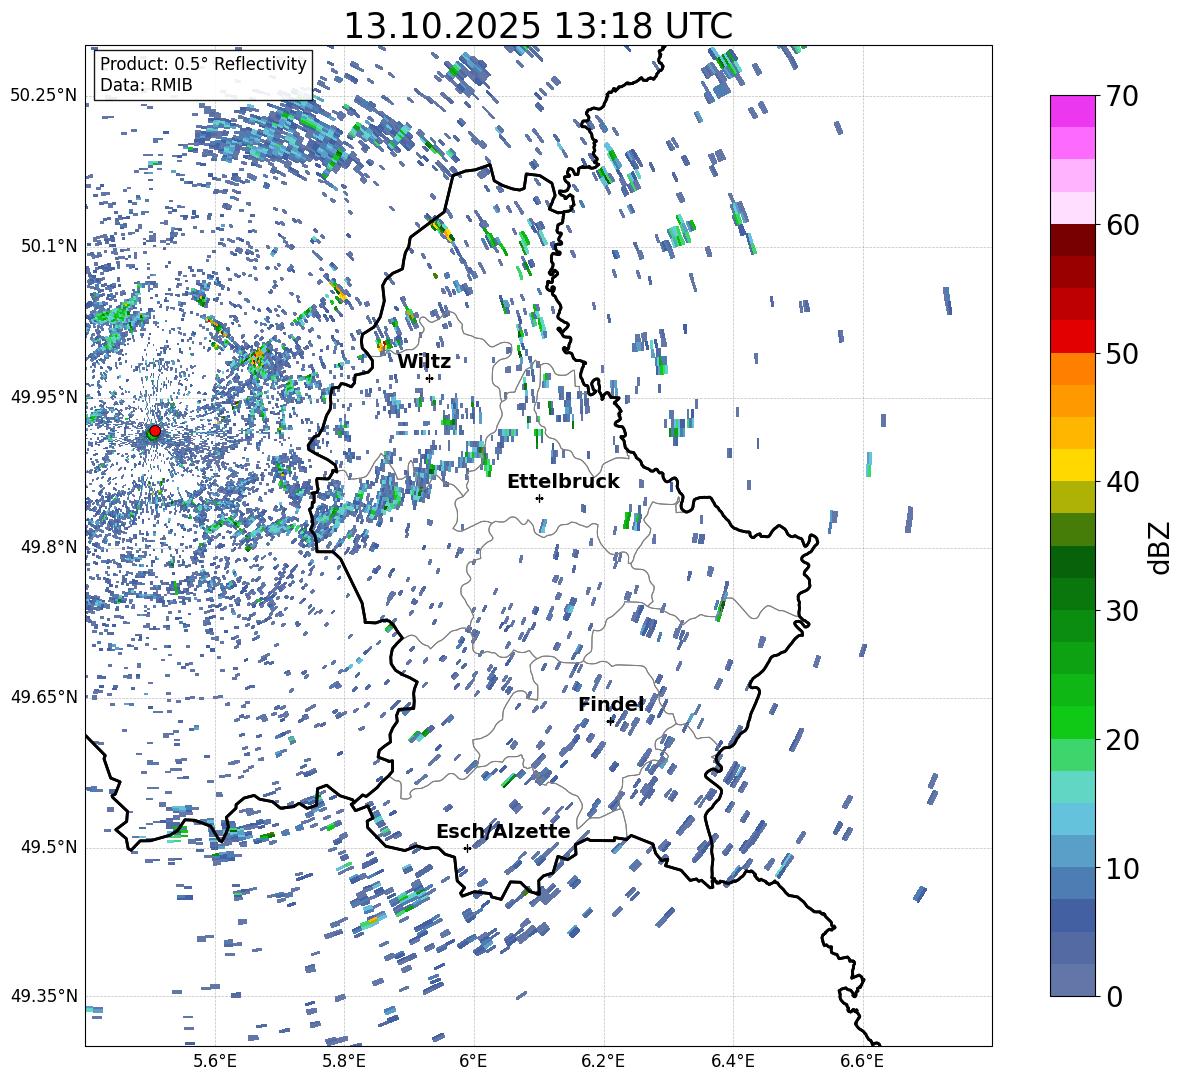
Task: Click the 0 label on the colorbar
Action: 1114,996
